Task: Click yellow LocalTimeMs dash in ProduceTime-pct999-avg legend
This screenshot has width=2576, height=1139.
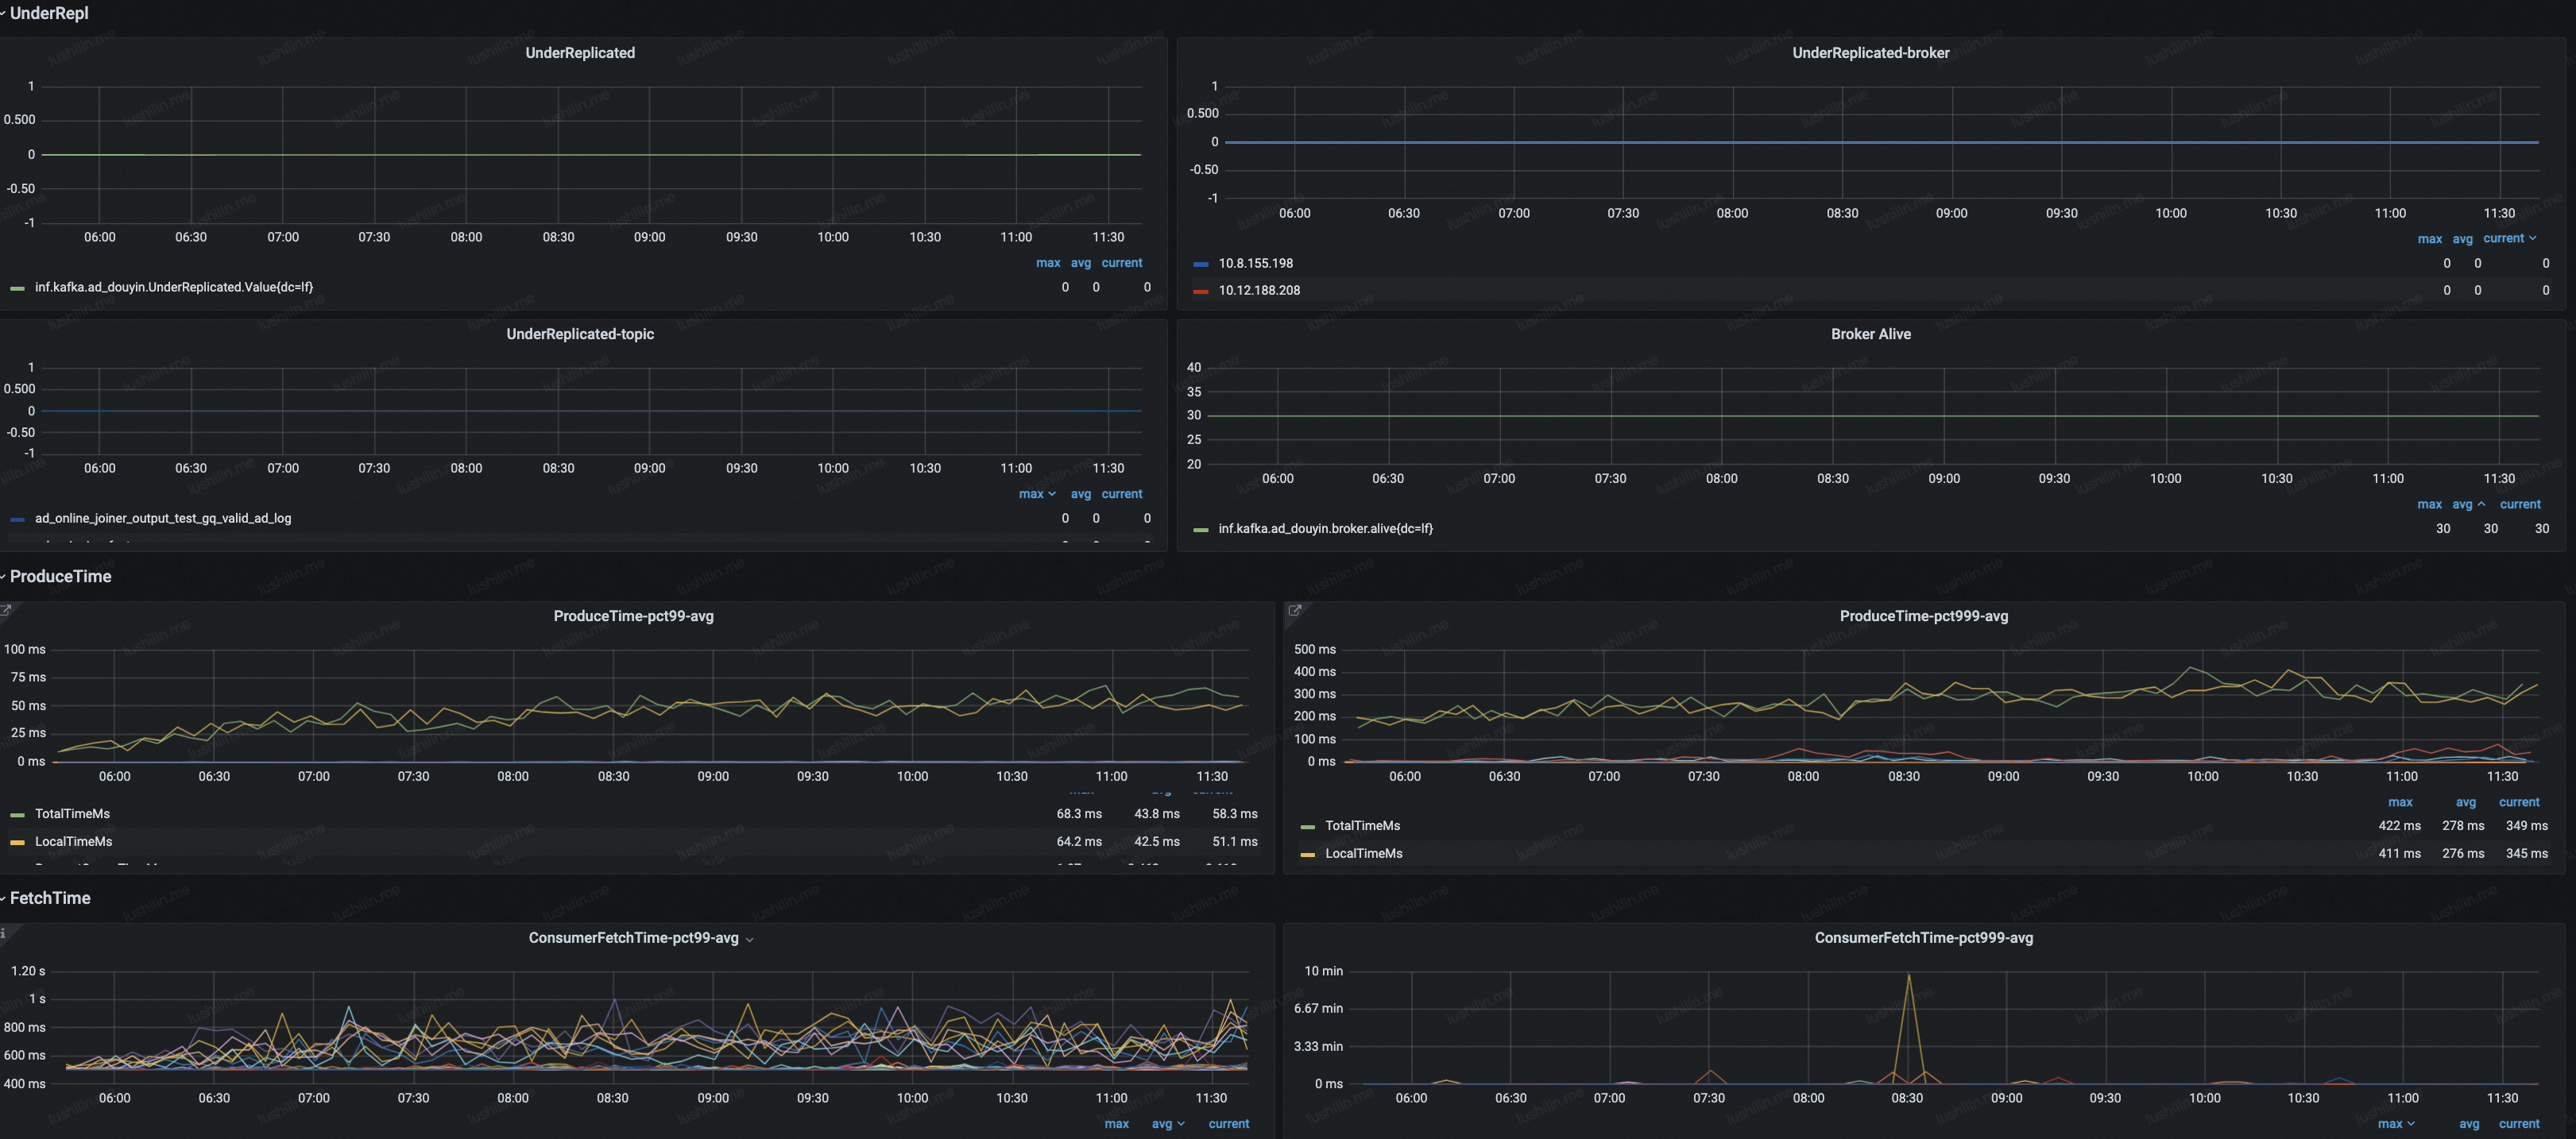Action: pos(1307,854)
